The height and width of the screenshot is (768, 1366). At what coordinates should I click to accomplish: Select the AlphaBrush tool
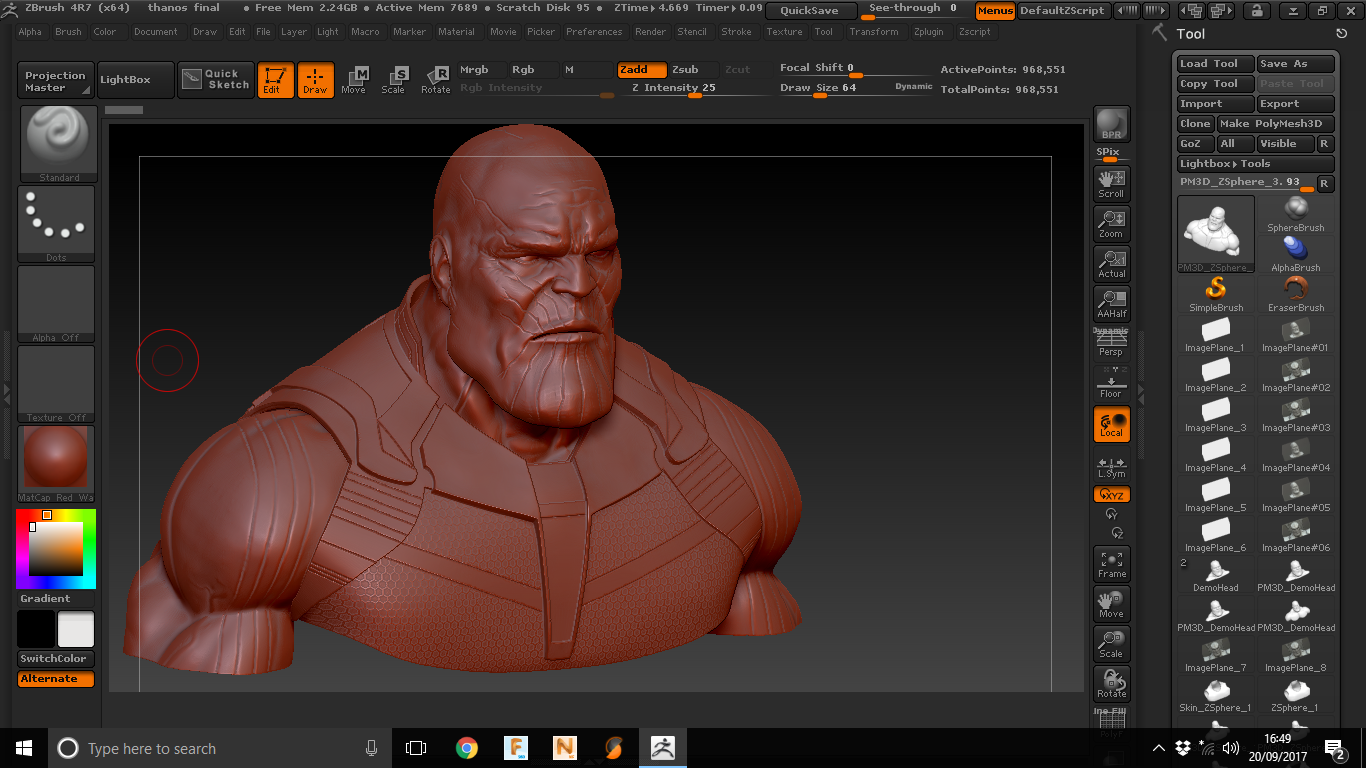1296,254
